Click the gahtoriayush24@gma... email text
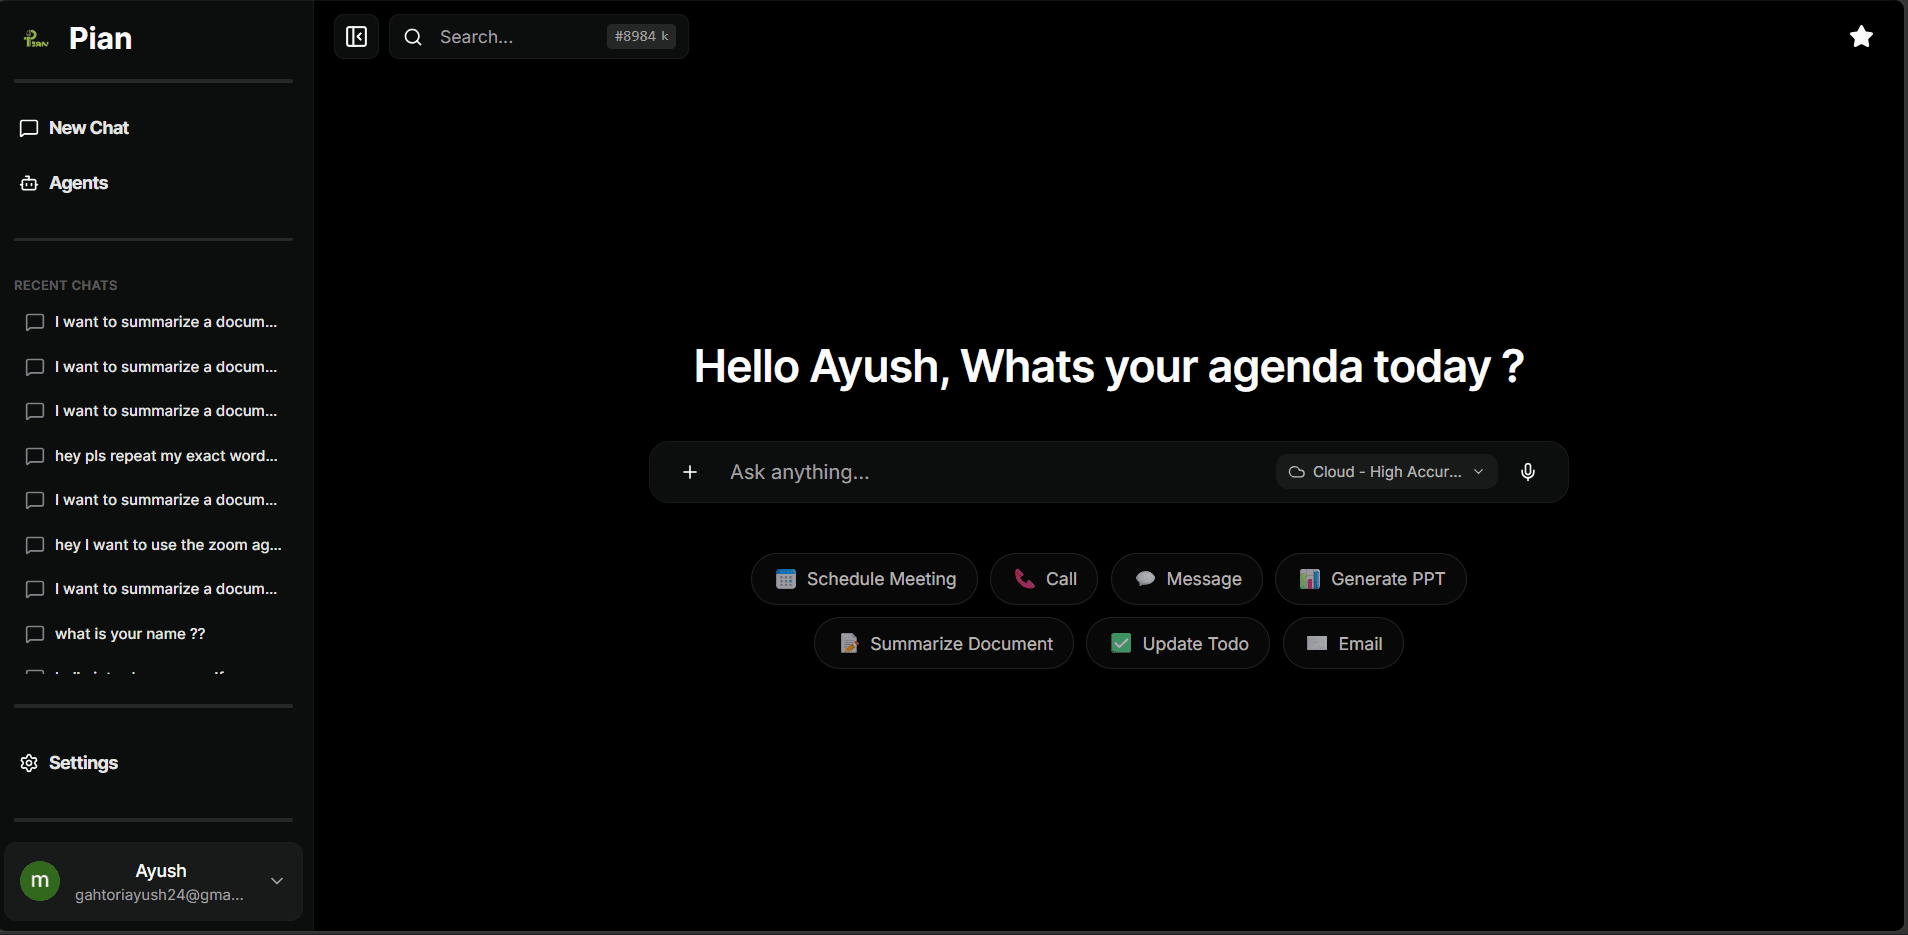Image resolution: width=1908 pixels, height=935 pixels. coord(159,895)
